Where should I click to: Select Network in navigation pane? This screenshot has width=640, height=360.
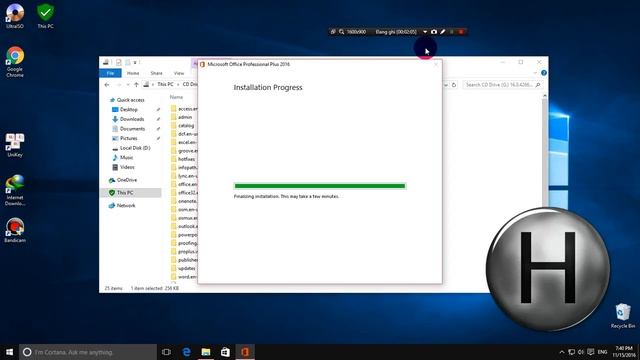[122, 205]
